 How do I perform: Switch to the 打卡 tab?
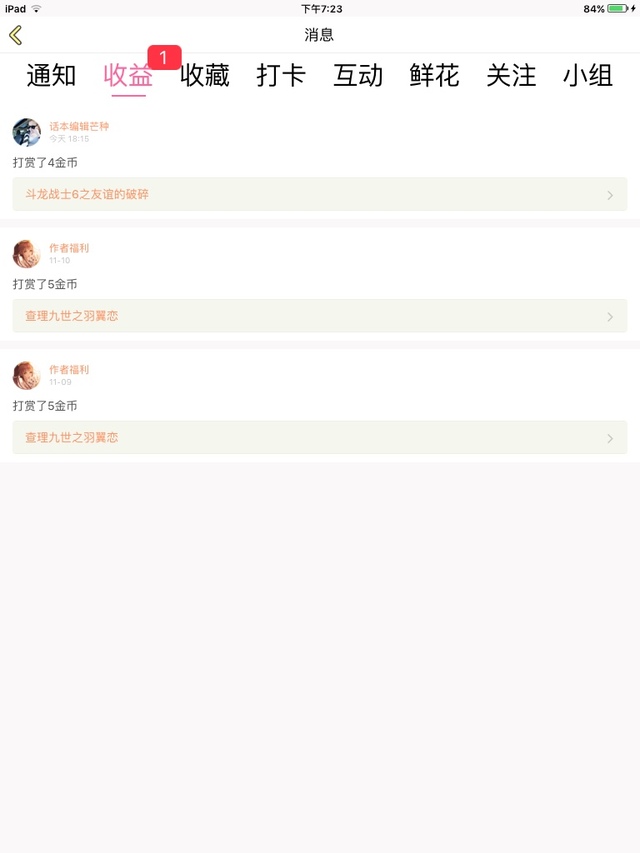281,75
